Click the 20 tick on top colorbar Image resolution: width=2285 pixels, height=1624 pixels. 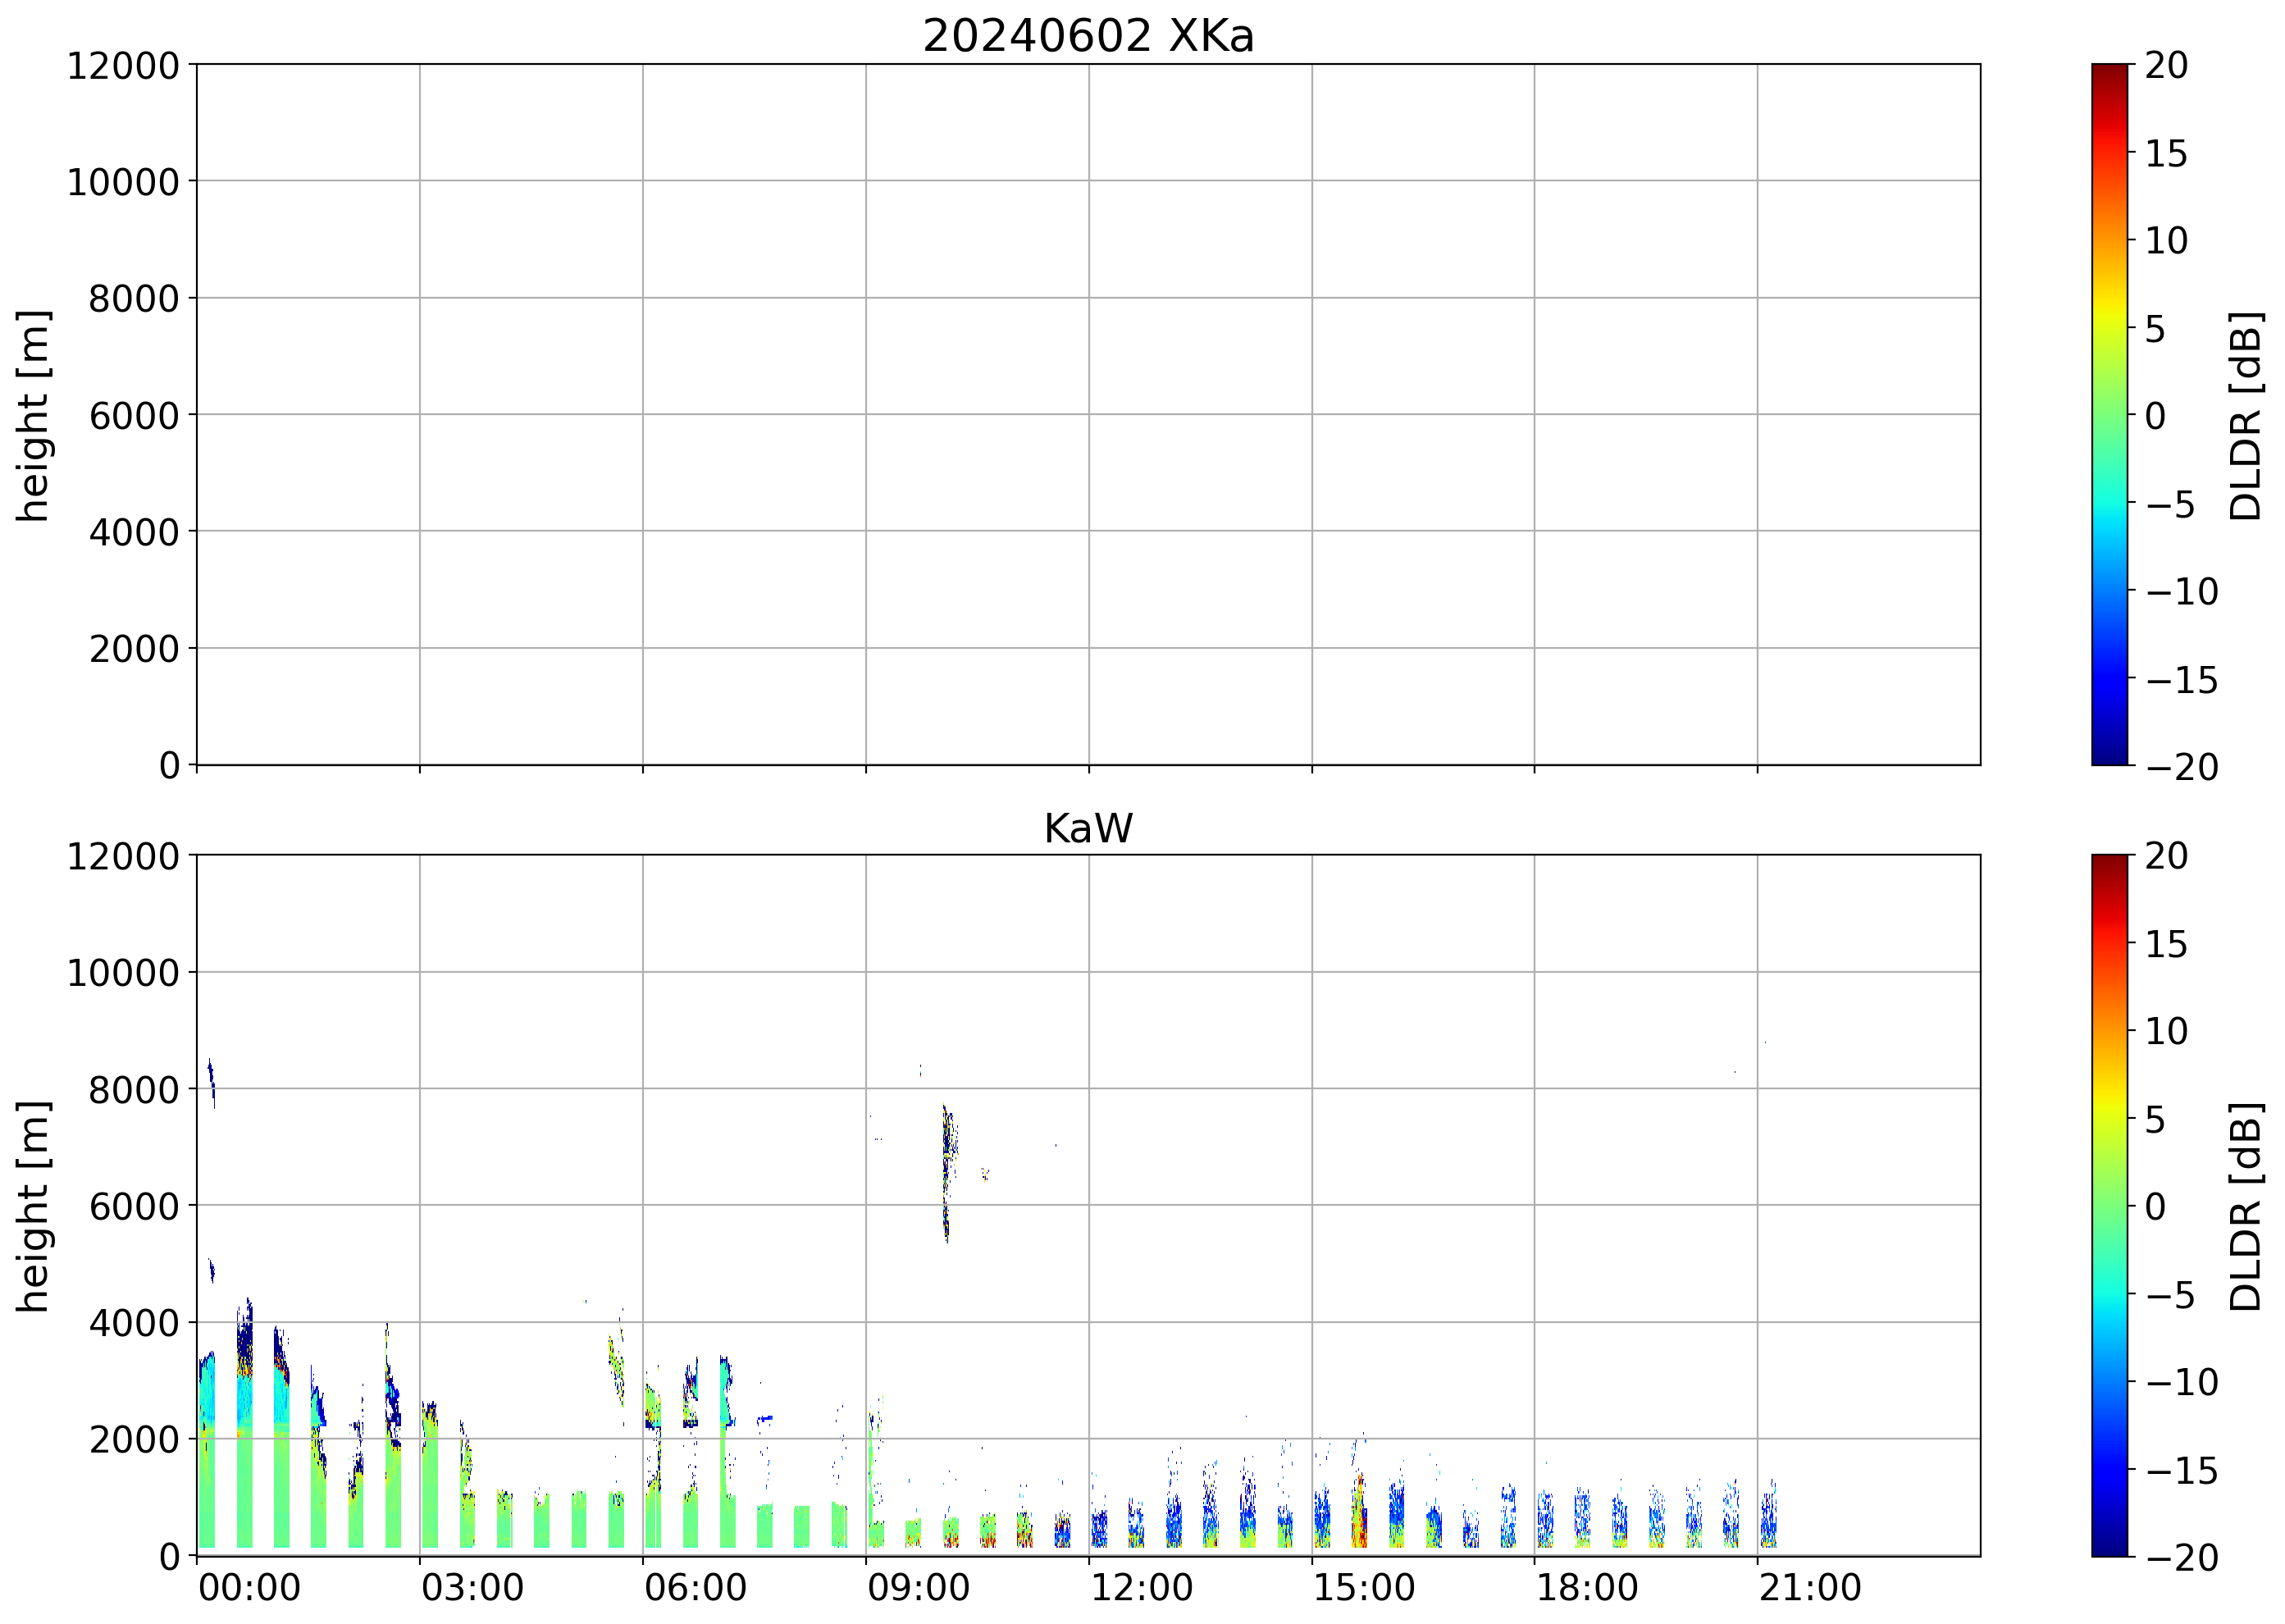2166,66
